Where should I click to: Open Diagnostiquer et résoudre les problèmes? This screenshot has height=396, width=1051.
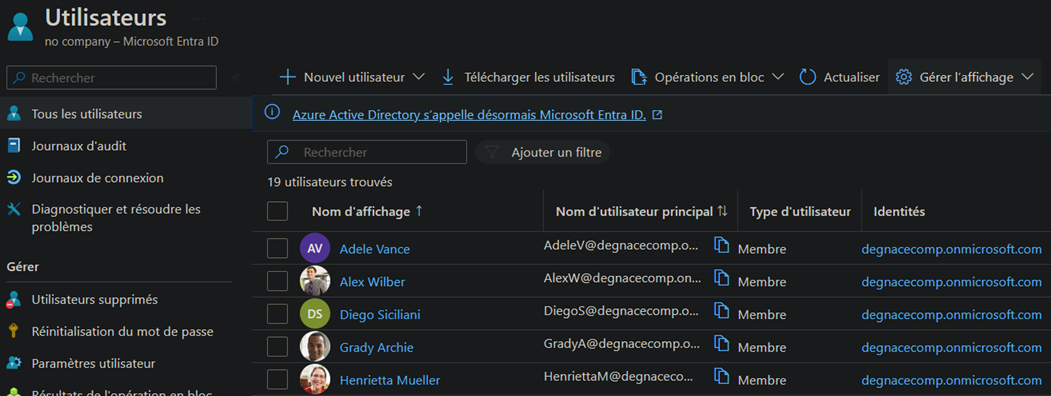coord(115,218)
